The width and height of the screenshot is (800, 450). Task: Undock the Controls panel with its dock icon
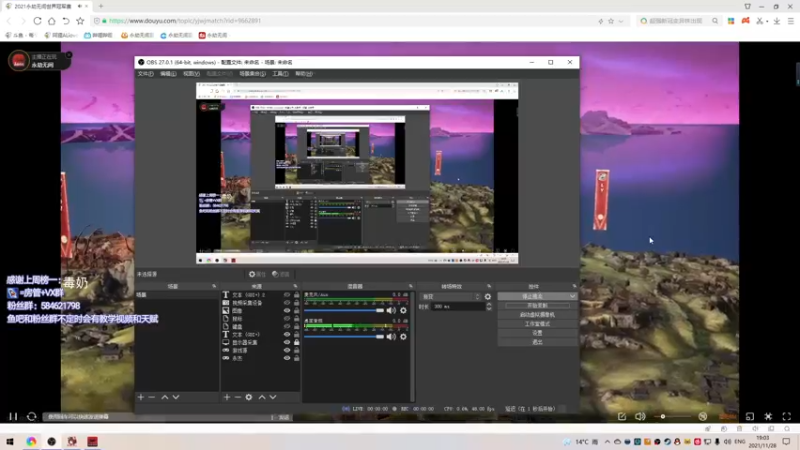574,286
